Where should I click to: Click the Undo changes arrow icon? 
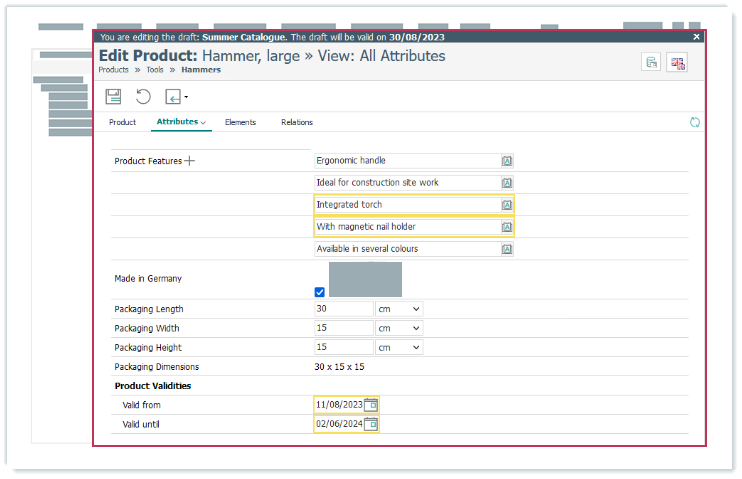click(x=143, y=97)
